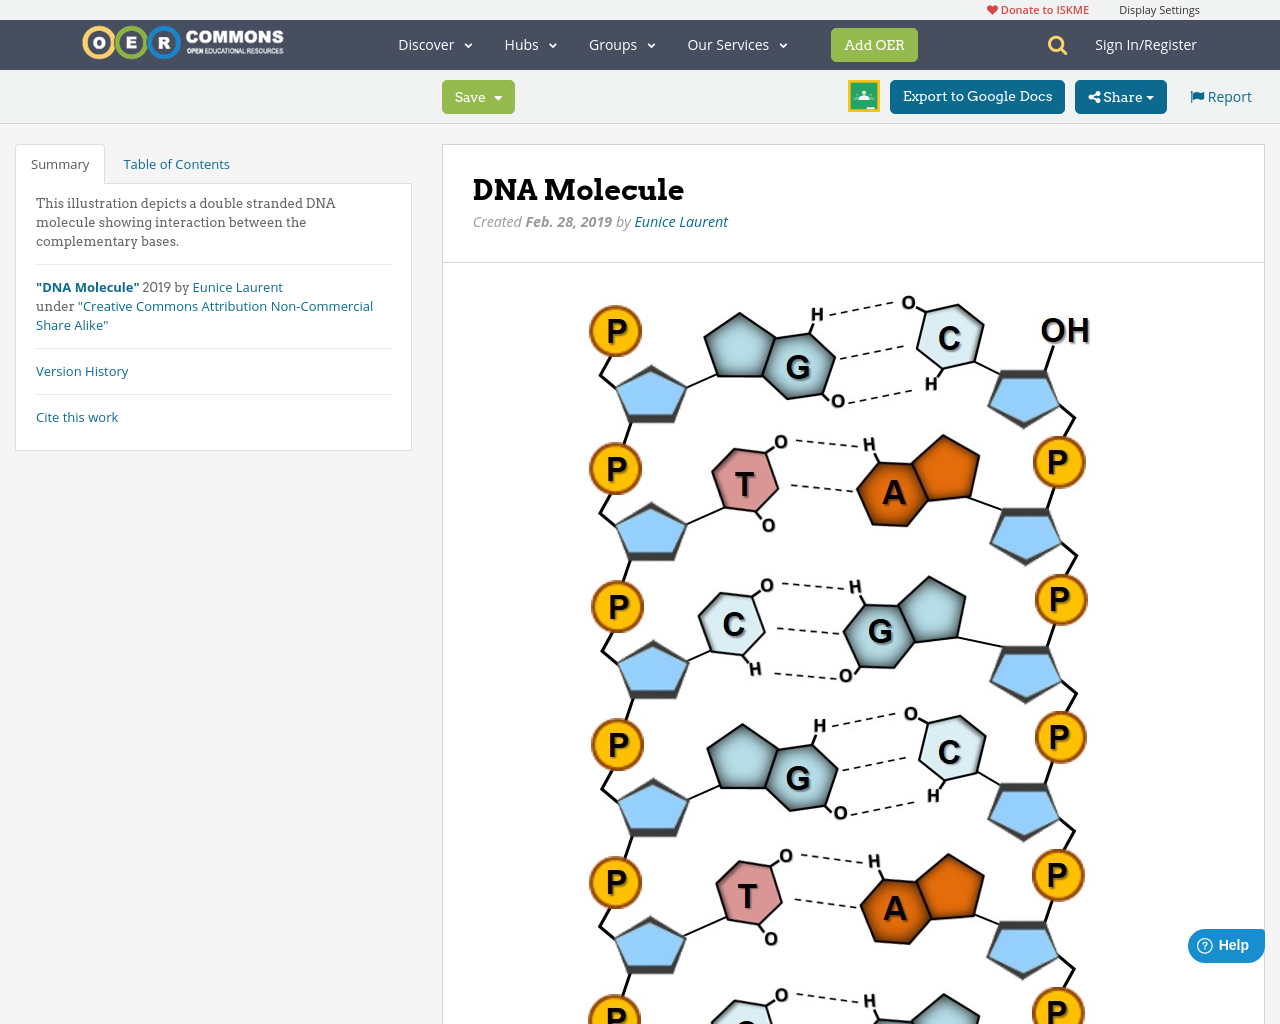Open the Version History link
Image resolution: width=1280 pixels, height=1024 pixels.
(x=82, y=370)
